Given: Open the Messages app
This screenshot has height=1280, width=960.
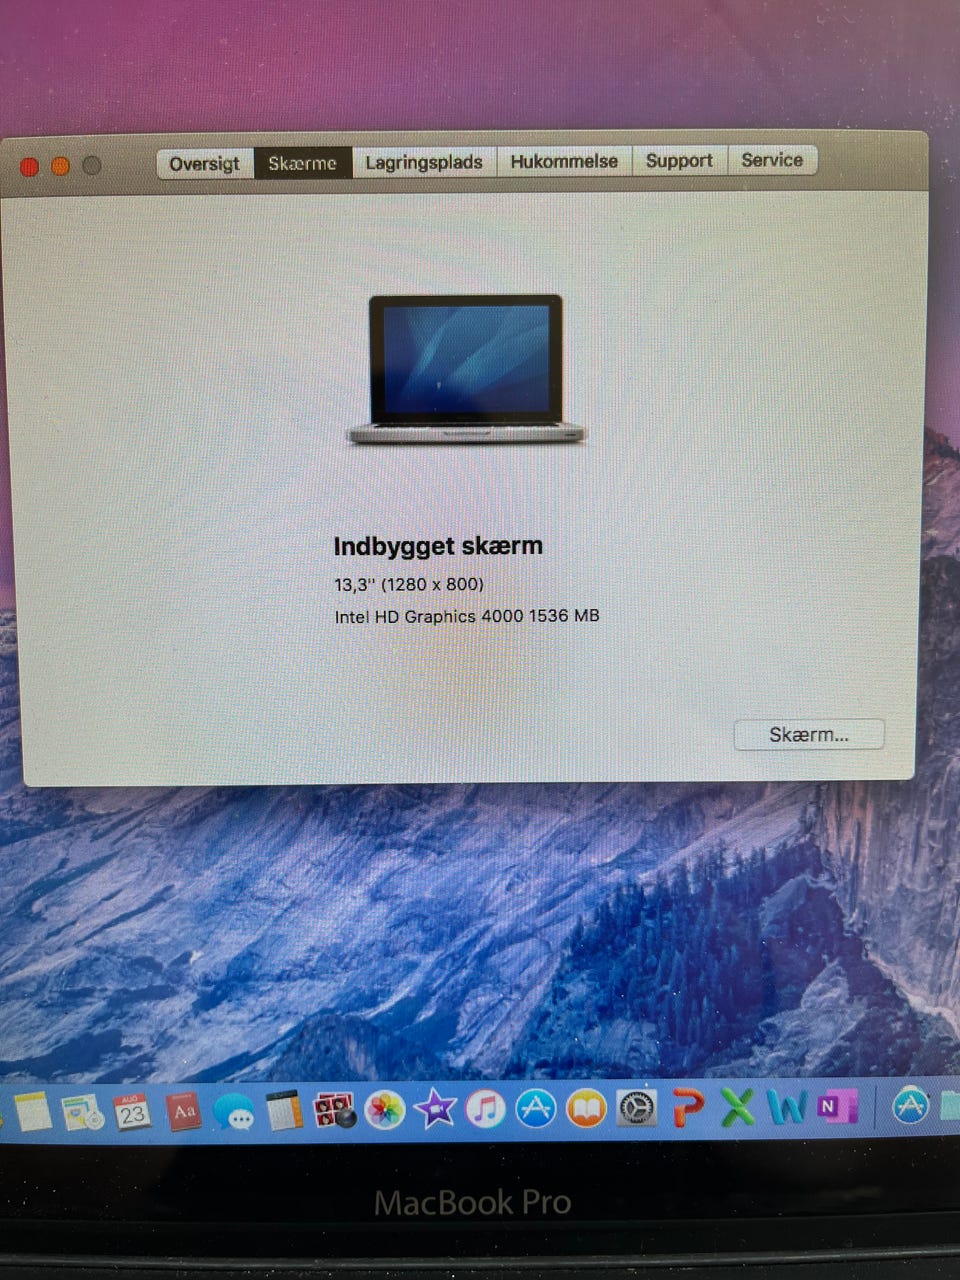Looking at the screenshot, I should click(x=234, y=1112).
